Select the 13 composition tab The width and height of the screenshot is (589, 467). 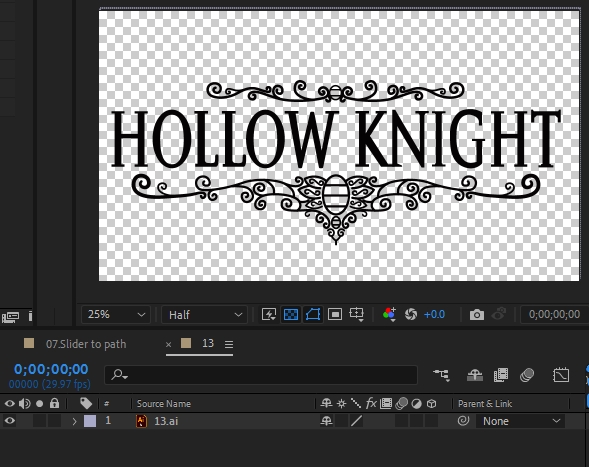pos(208,343)
